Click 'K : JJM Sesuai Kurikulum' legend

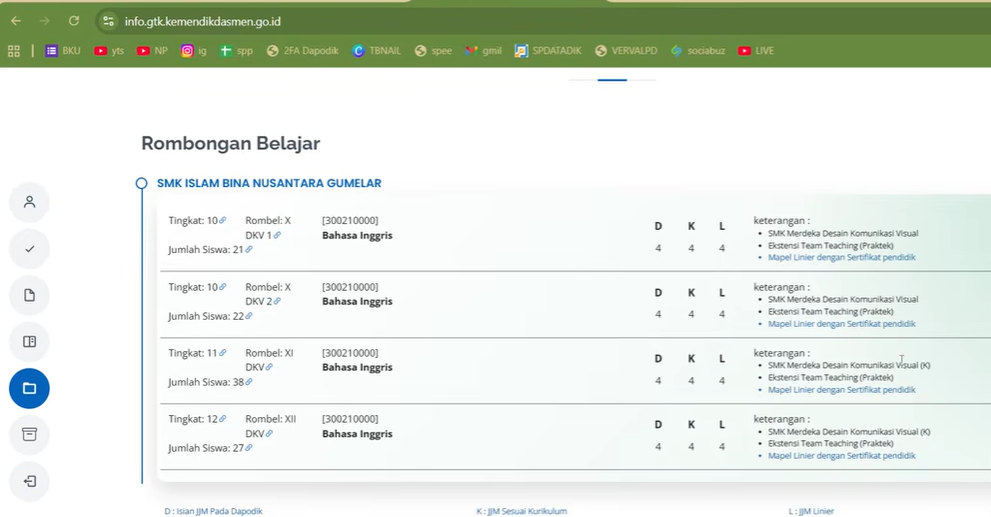(x=521, y=511)
